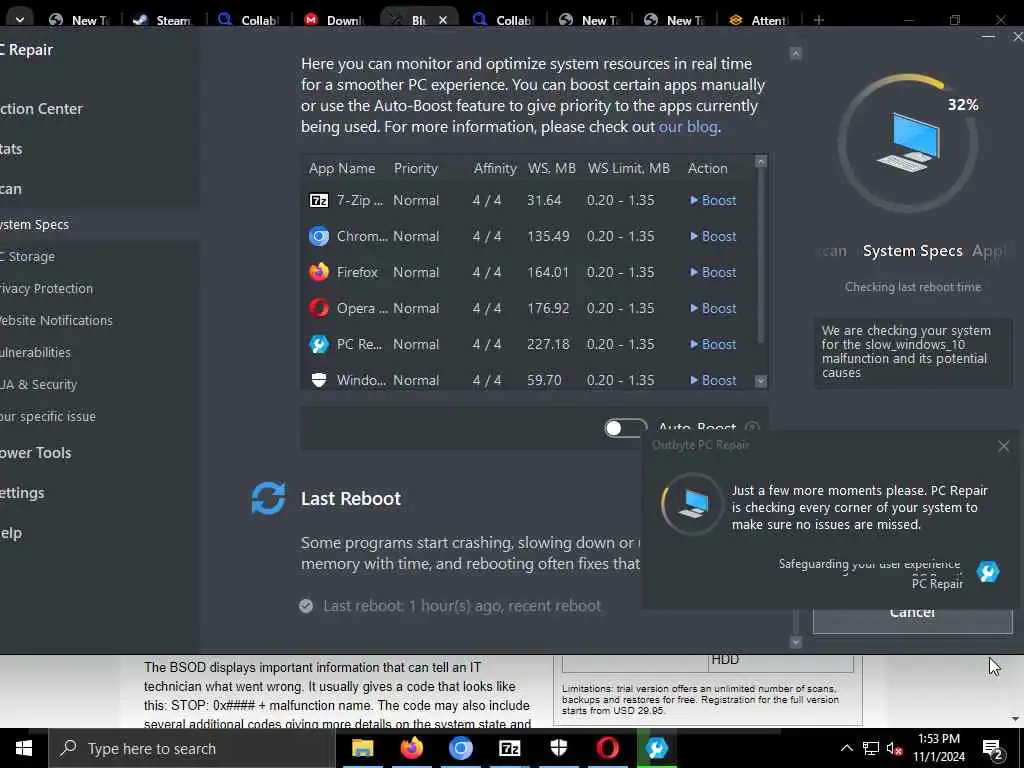This screenshot has width=1024, height=768.
Task: Click the scan progress ring showing 32%
Action: (908, 143)
